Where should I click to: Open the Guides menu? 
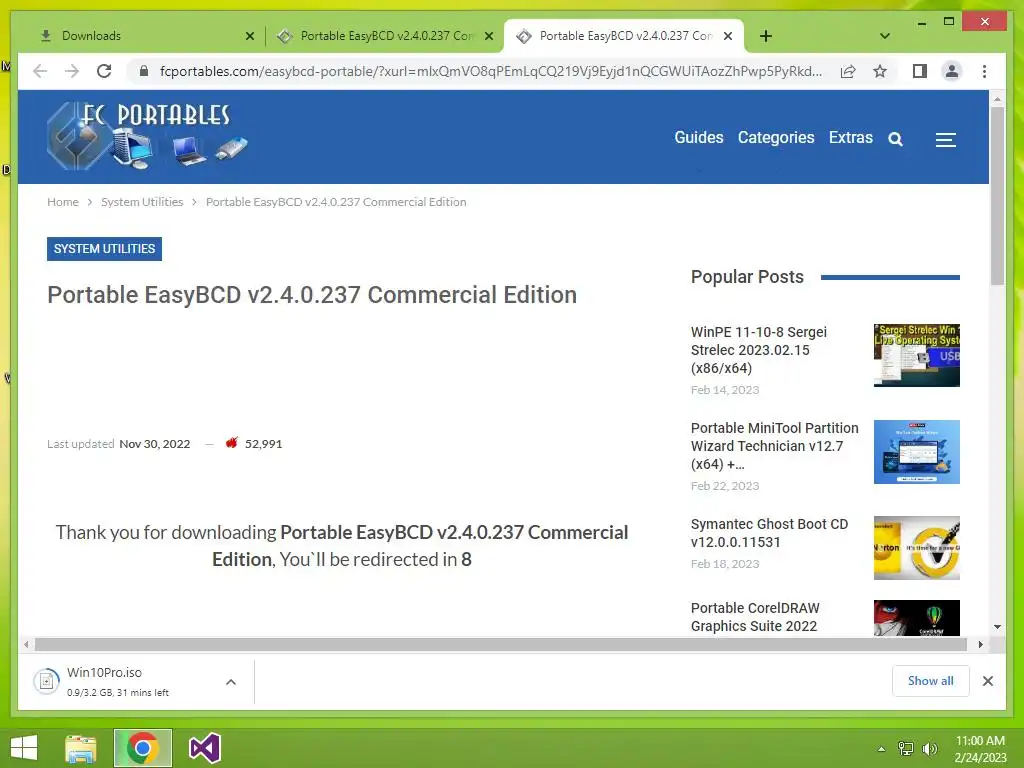699,138
